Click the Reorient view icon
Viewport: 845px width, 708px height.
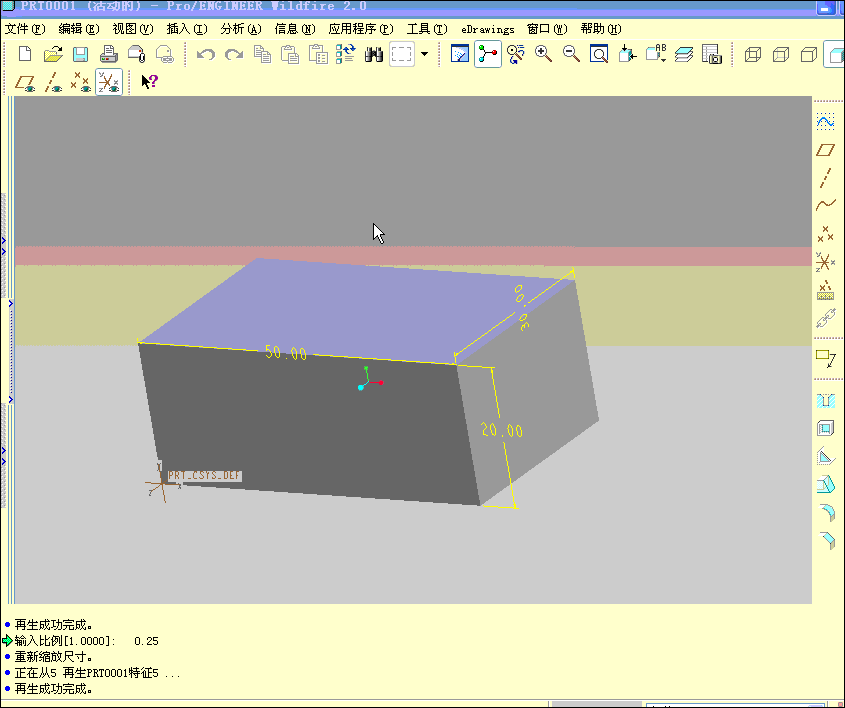[627, 54]
